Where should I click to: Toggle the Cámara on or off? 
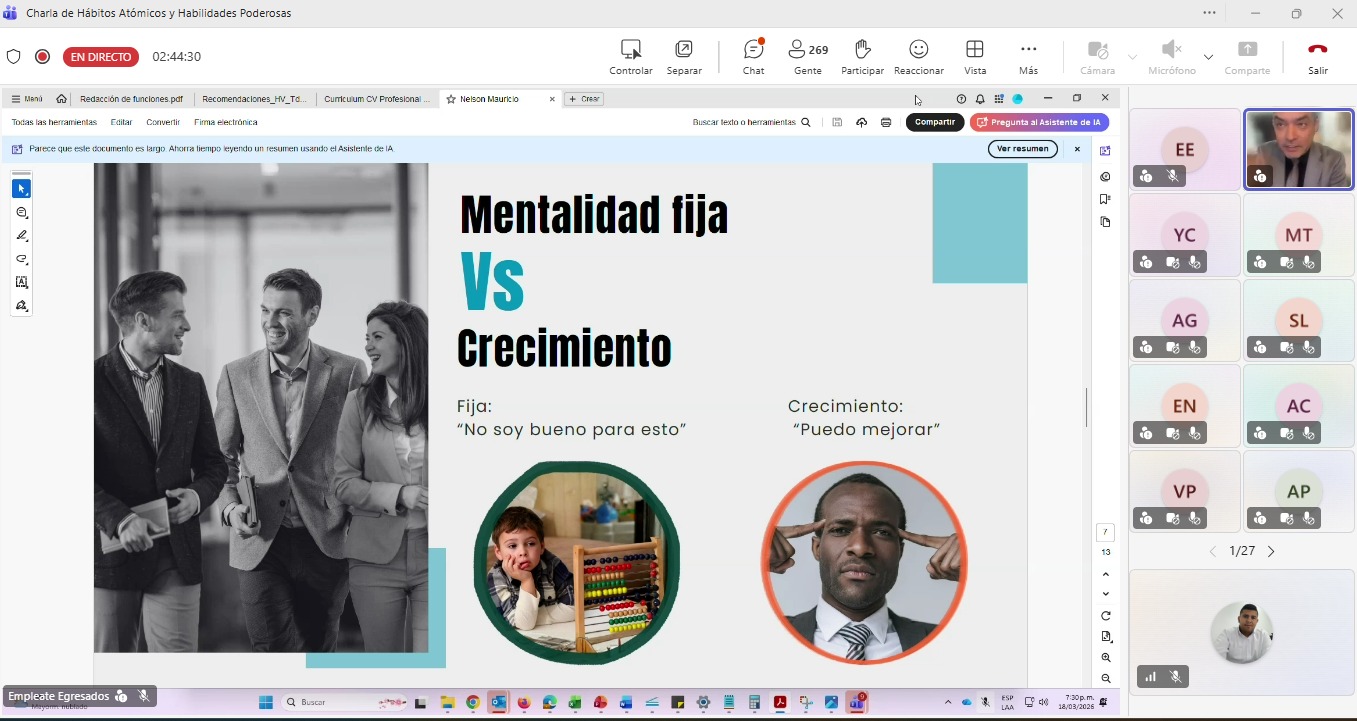point(1097,56)
